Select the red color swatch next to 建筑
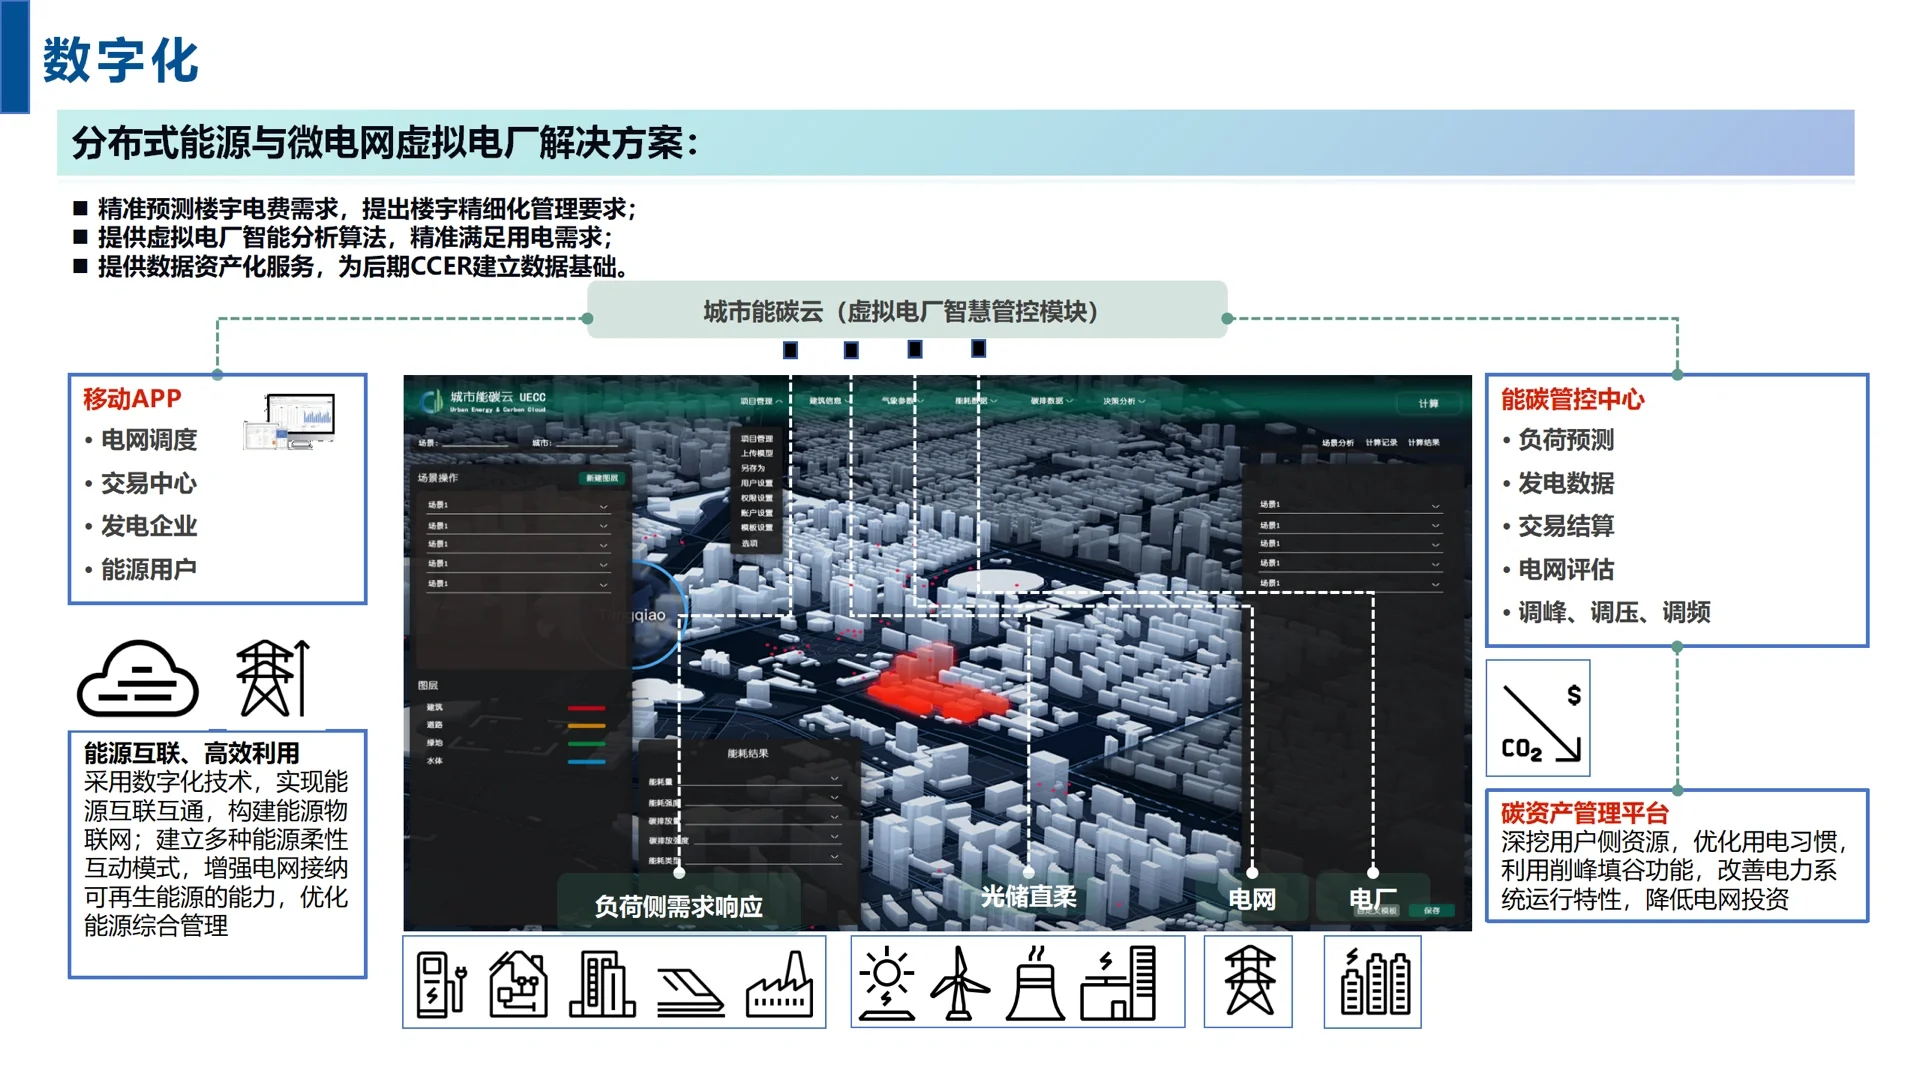 click(585, 710)
